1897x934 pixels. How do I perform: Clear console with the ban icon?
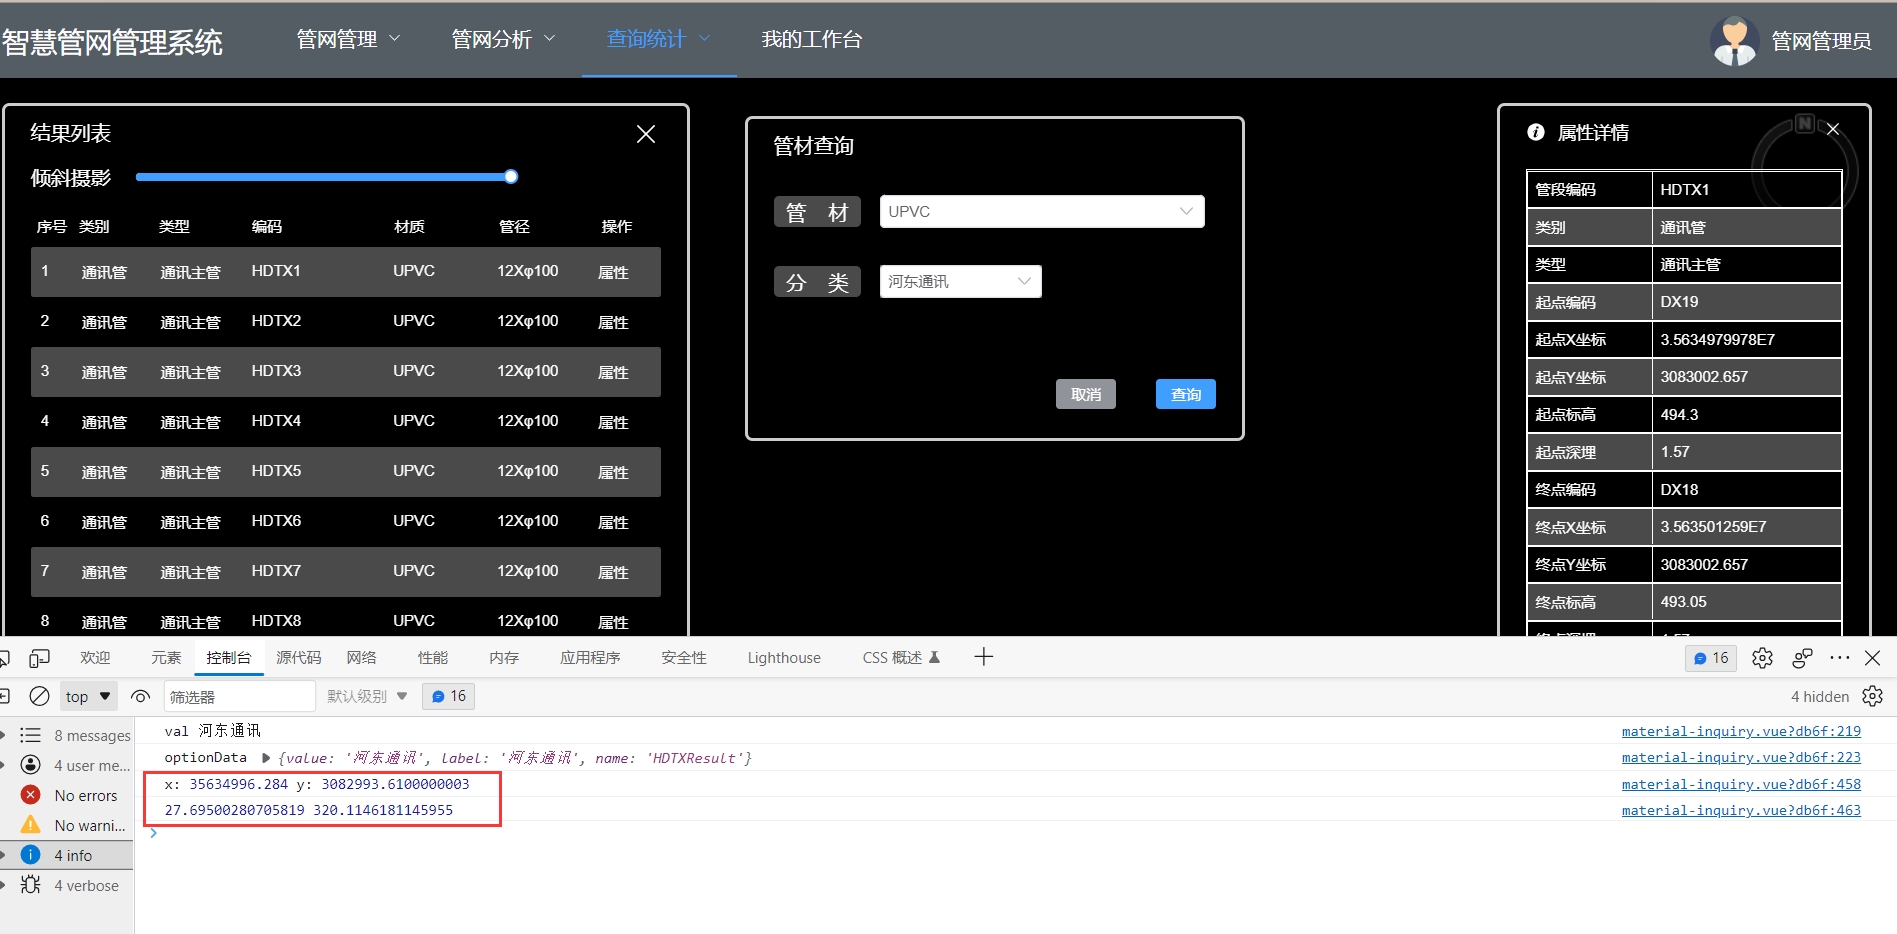[x=40, y=696]
